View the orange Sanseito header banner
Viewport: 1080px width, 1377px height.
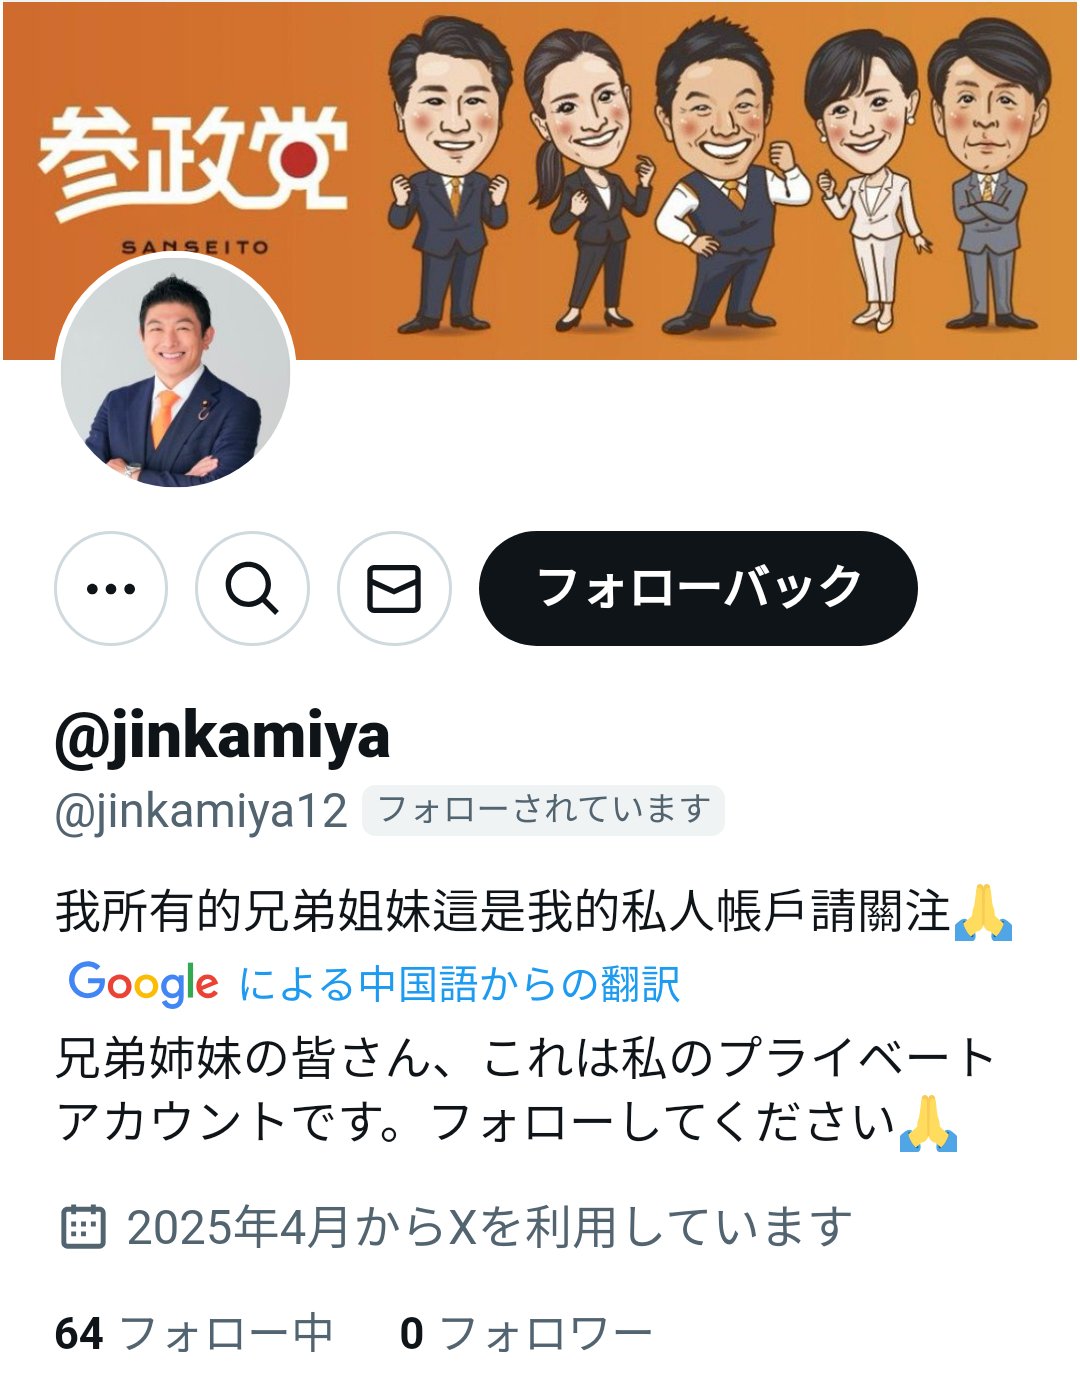pyautogui.click(x=540, y=180)
